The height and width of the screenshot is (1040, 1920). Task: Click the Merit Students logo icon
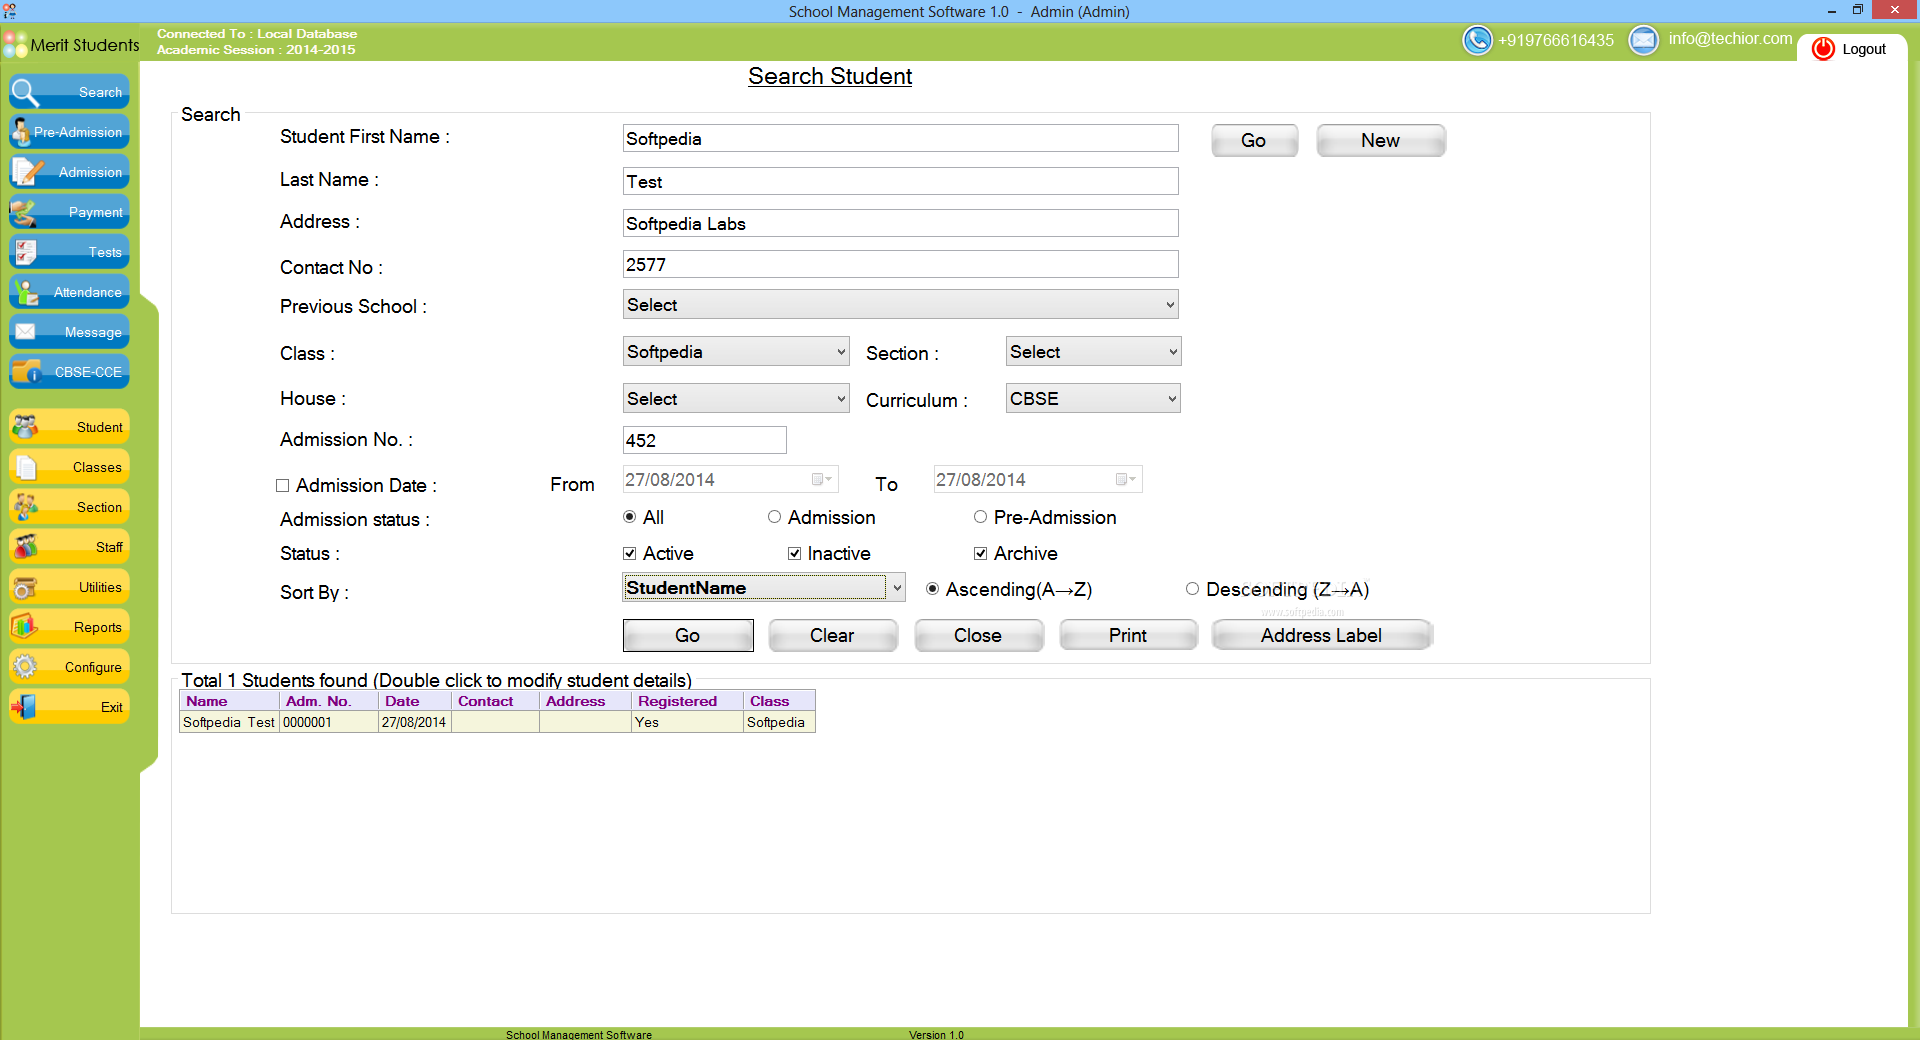click(x=15, y=45)
